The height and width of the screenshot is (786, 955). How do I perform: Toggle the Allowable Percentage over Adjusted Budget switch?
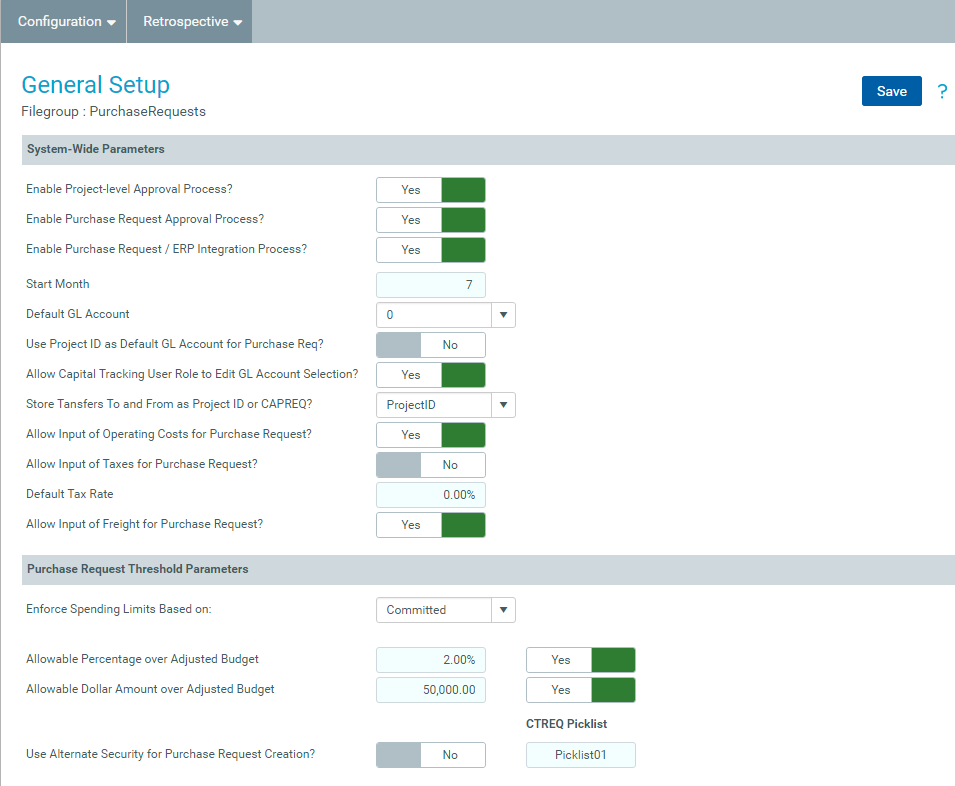[580, 660]
